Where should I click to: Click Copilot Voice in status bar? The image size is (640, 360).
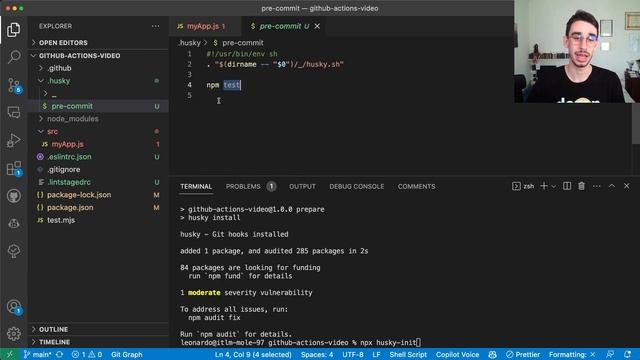pyautogui.click(x=458, y=354)
